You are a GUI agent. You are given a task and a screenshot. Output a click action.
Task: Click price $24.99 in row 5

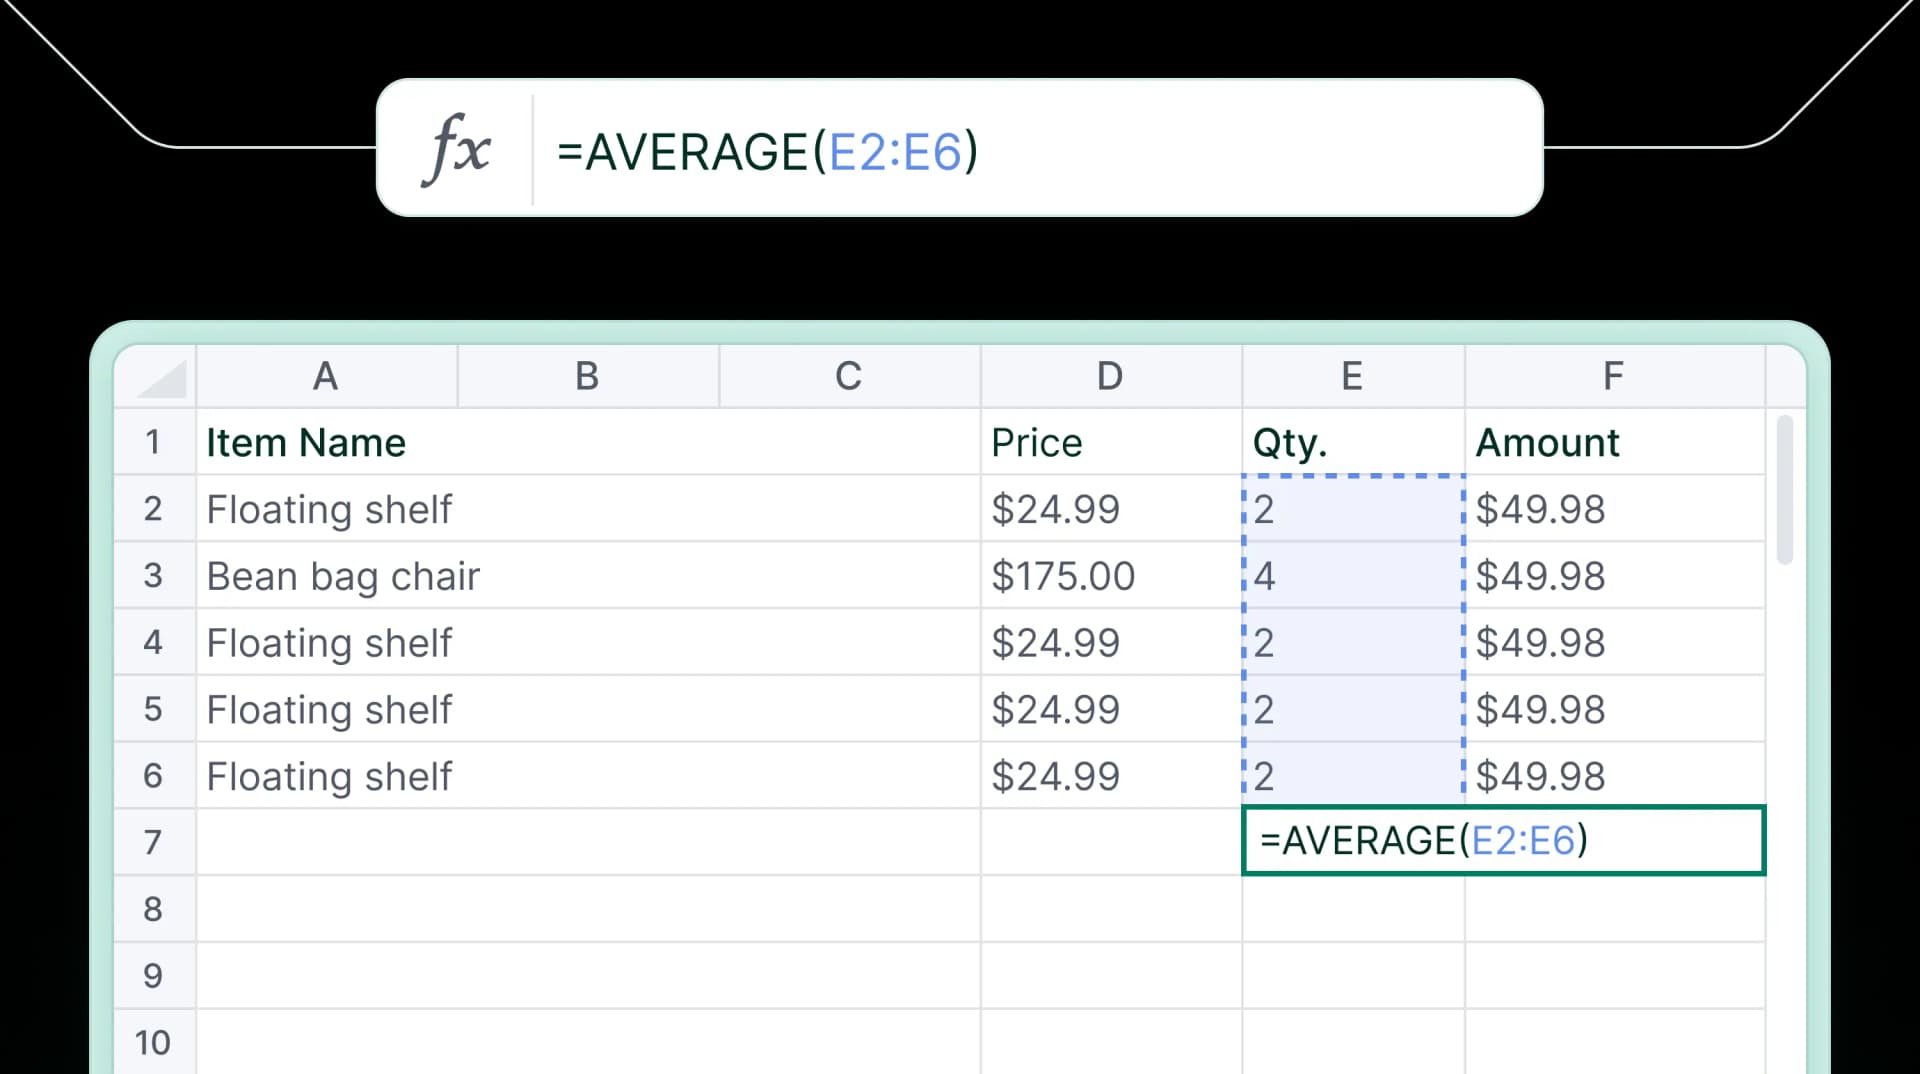(1111, 709)
